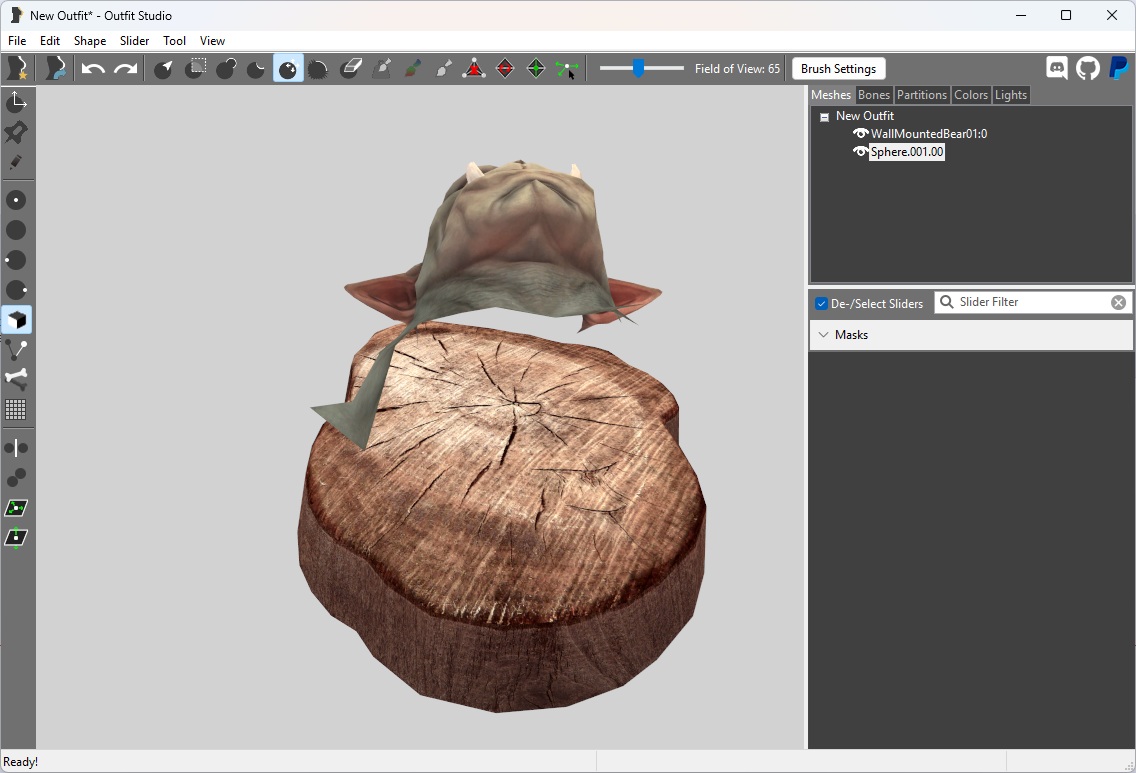This screenshot has height=773, width=1136.
Task: Open the Slider menu
Action: pyautogui.click(x=134, y=41)
